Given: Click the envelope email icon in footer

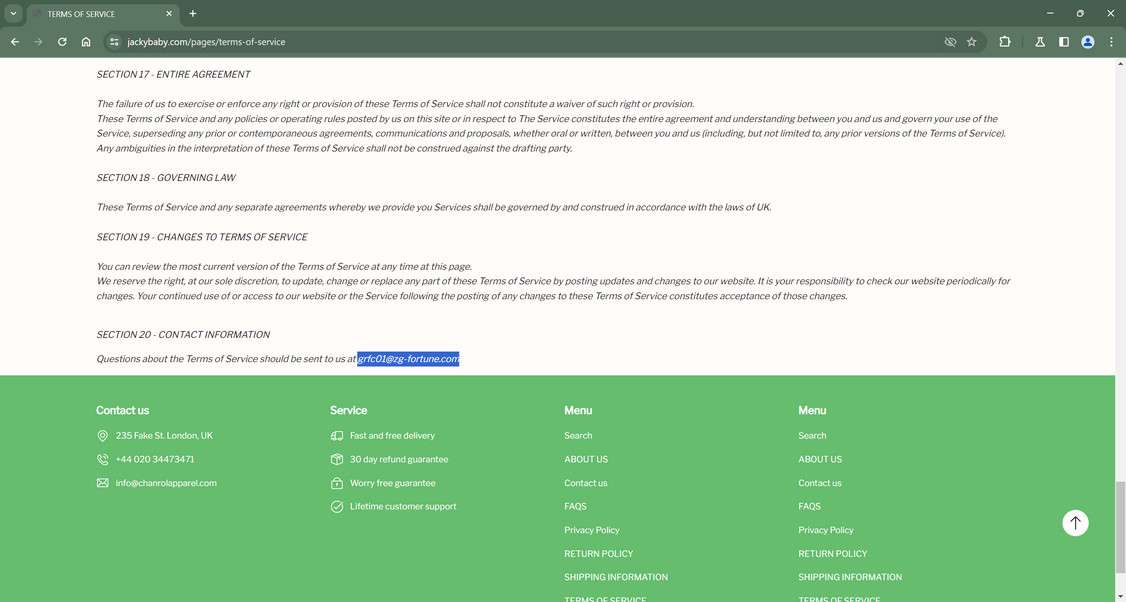Looking at the screenshot, I should coord(103,483).
